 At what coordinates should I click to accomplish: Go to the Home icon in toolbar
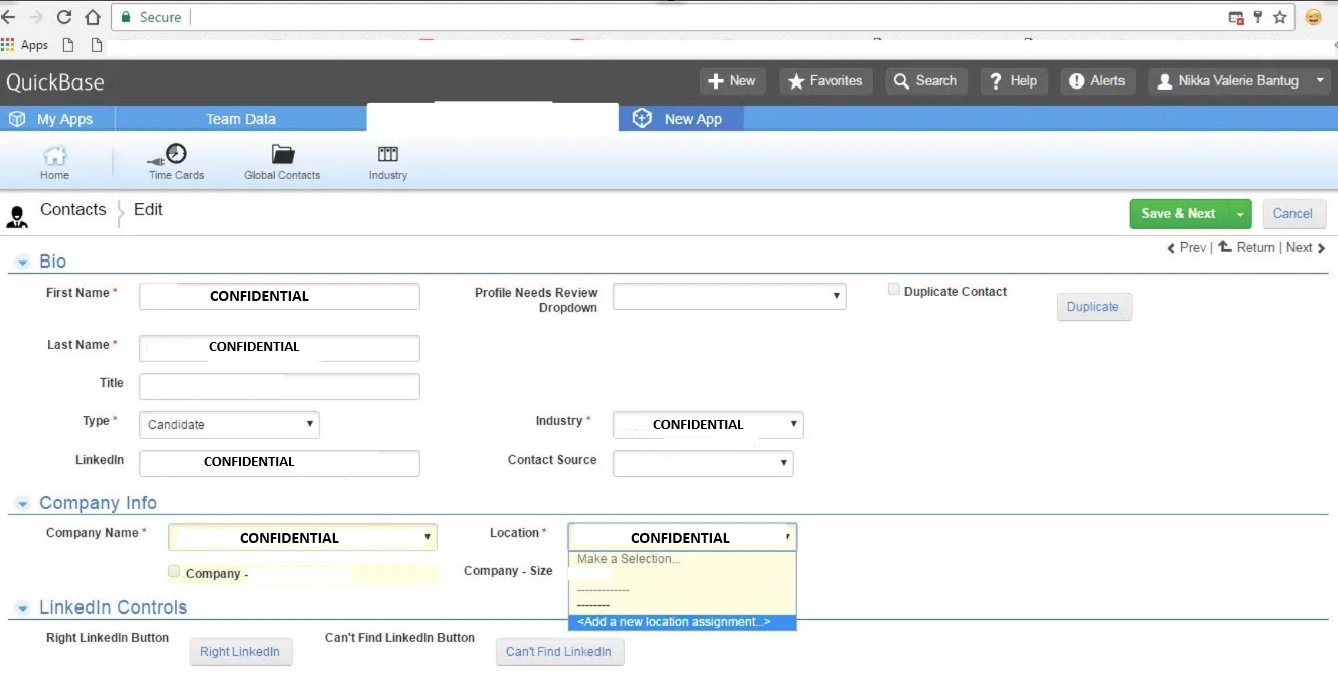coord(54,162)
